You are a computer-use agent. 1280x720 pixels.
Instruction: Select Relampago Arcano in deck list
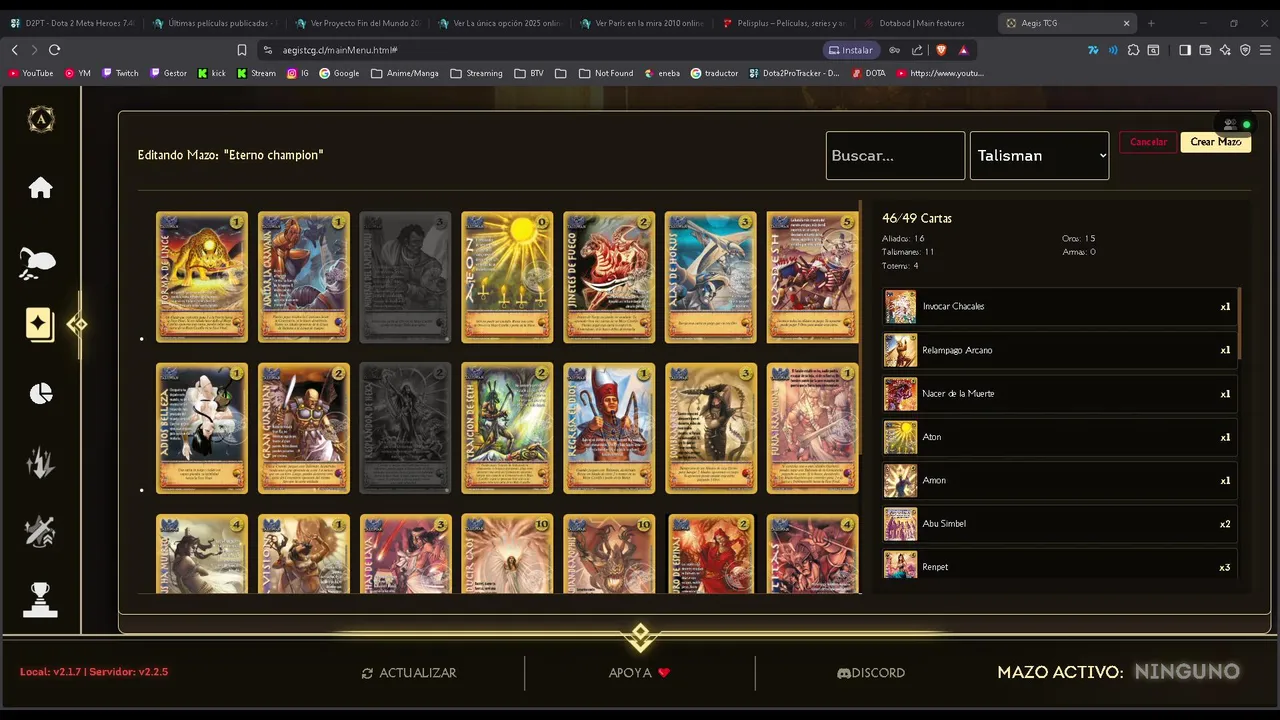coord(1060,350)
